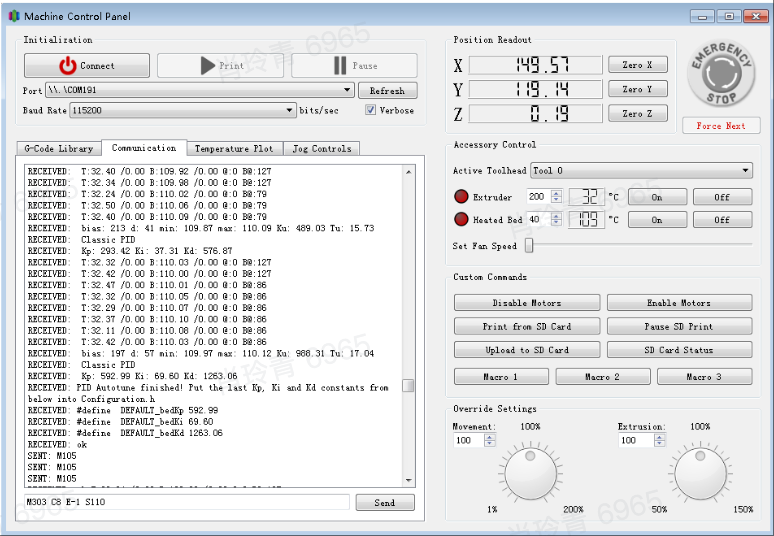This screenshot has height=536, width=774.
Task: Click the Send button
Action: pos(384,503)
